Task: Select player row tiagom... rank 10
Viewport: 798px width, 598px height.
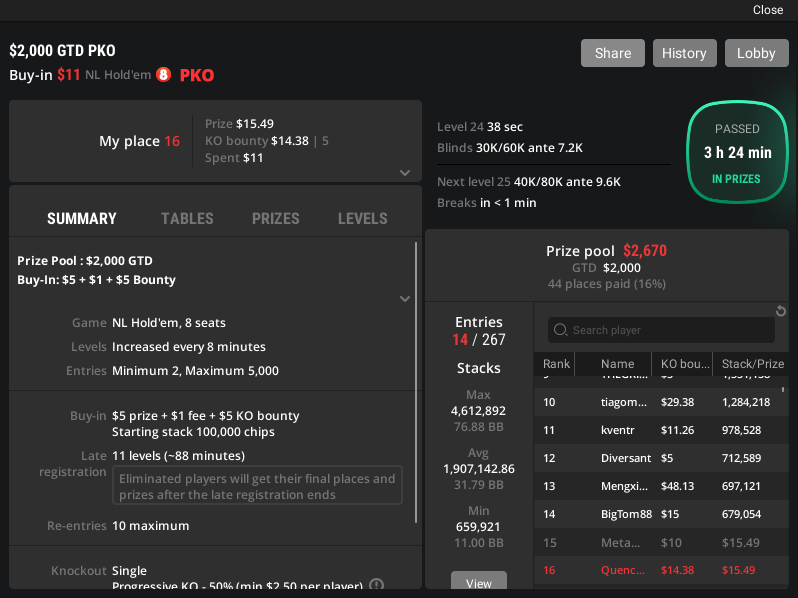Action: [x=661, y=402]
